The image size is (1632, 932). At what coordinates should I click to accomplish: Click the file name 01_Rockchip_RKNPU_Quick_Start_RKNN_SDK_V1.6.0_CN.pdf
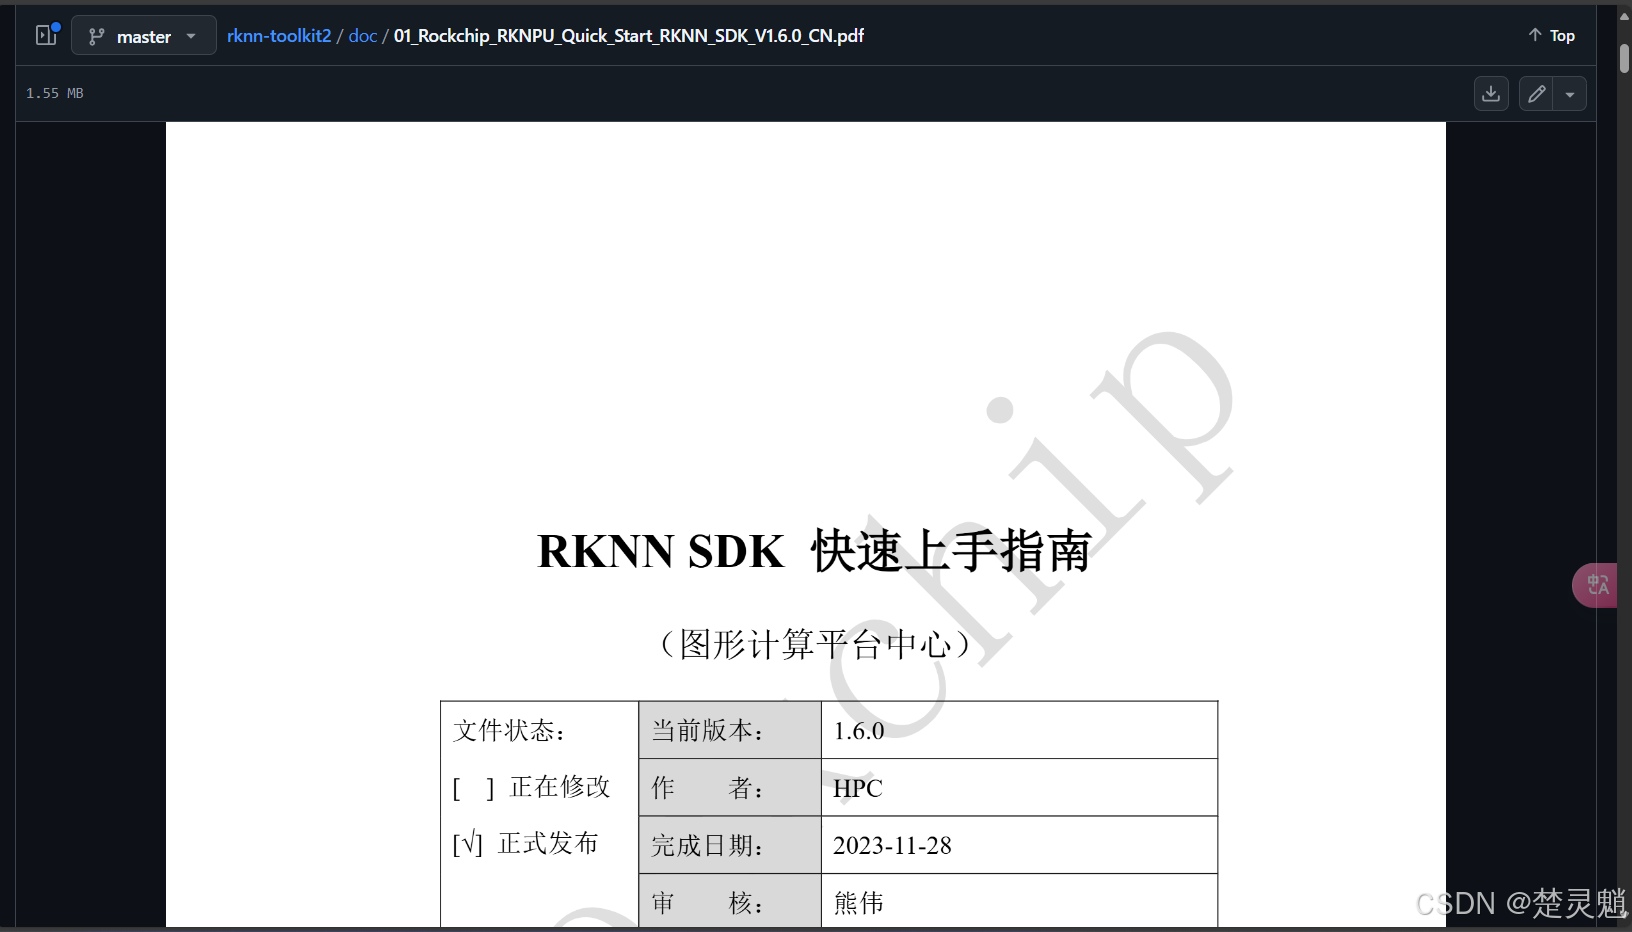(x=629, y=36)
